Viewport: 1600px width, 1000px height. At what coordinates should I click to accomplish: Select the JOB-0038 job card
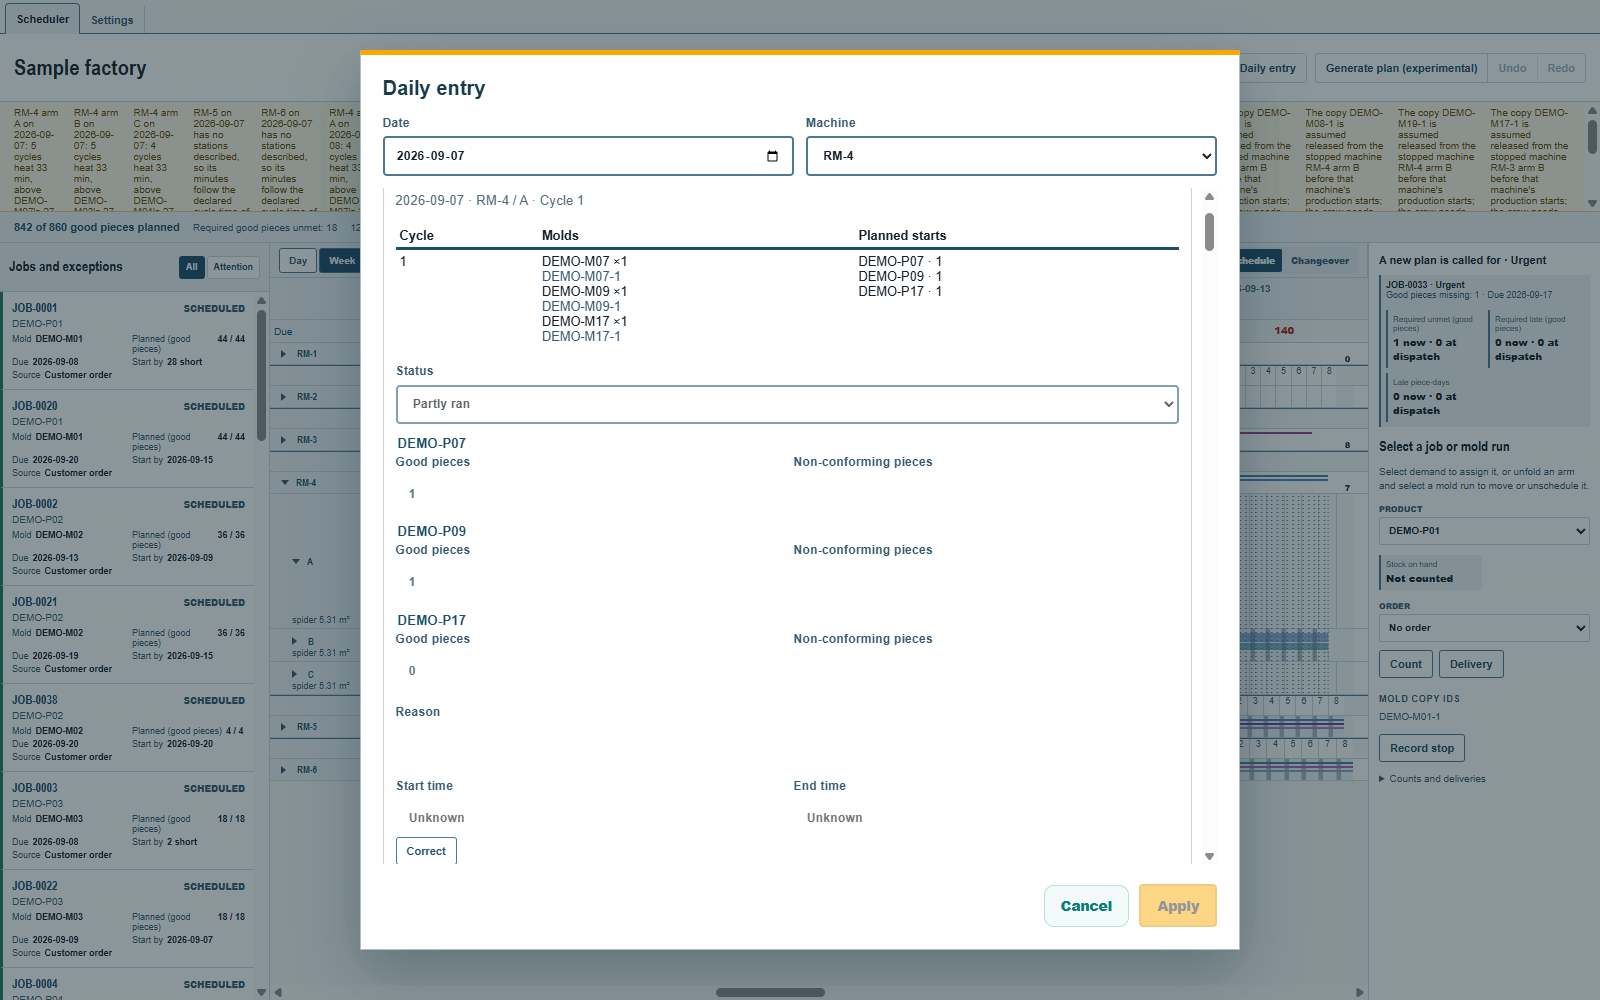(x=128, y=727)
